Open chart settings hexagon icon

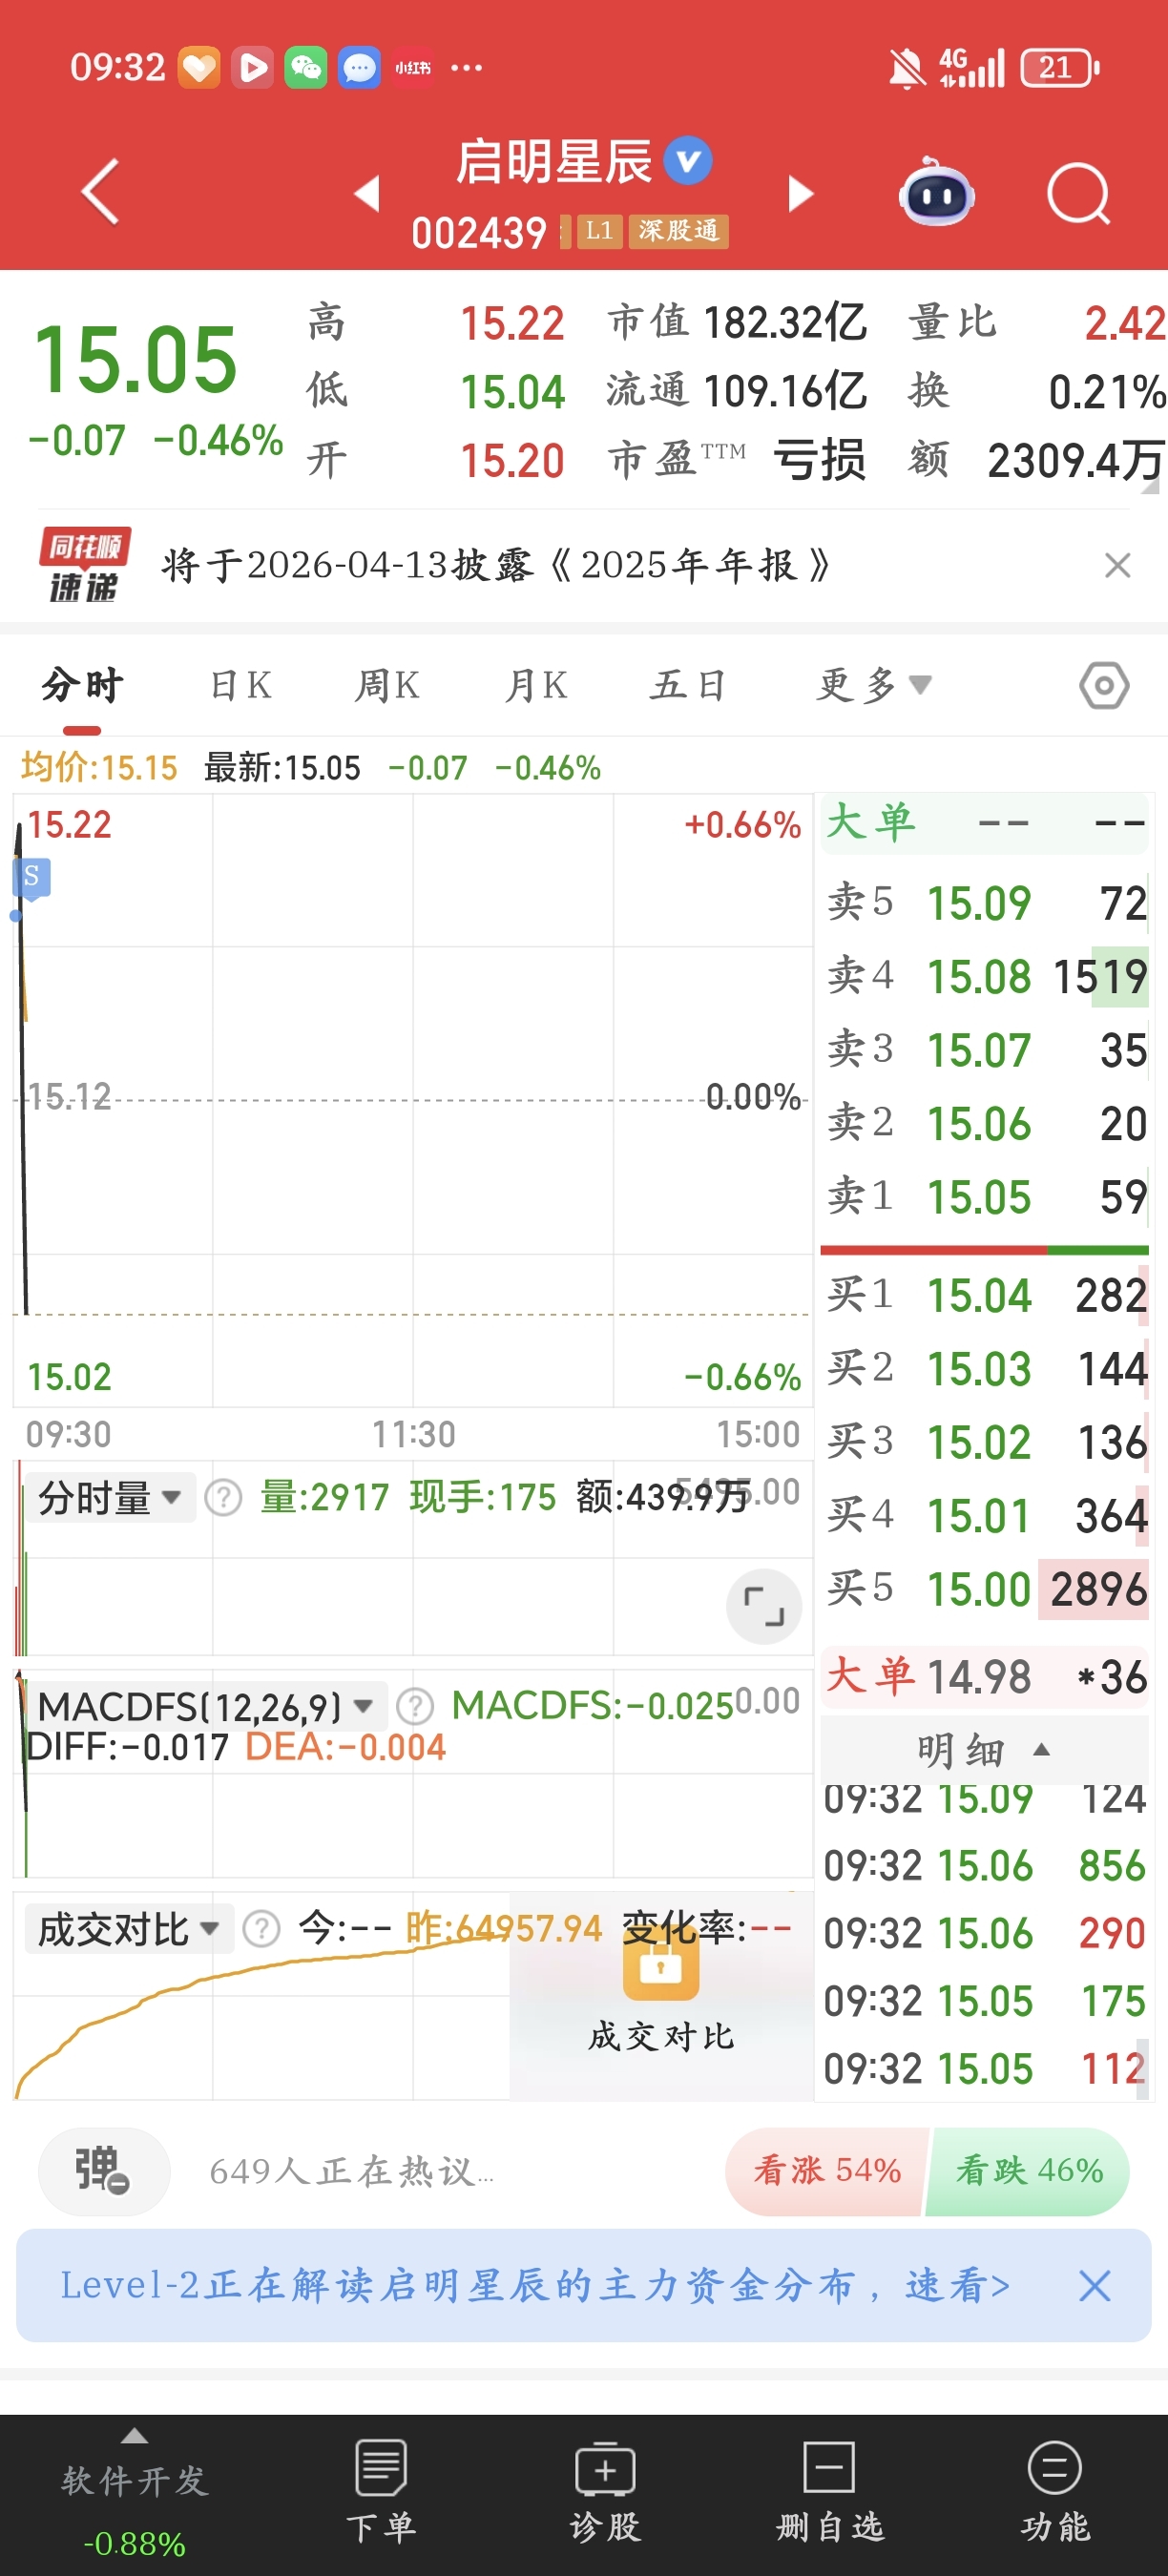[1104, 686]
